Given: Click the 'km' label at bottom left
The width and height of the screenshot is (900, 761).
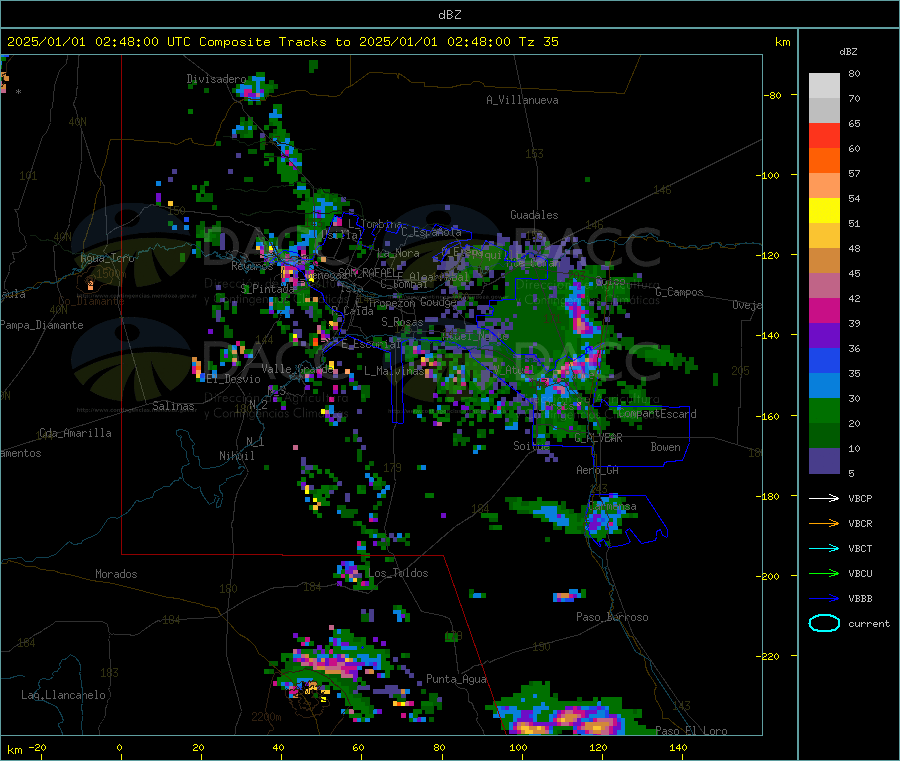Looking at the screenshot, I should [14, 750].
